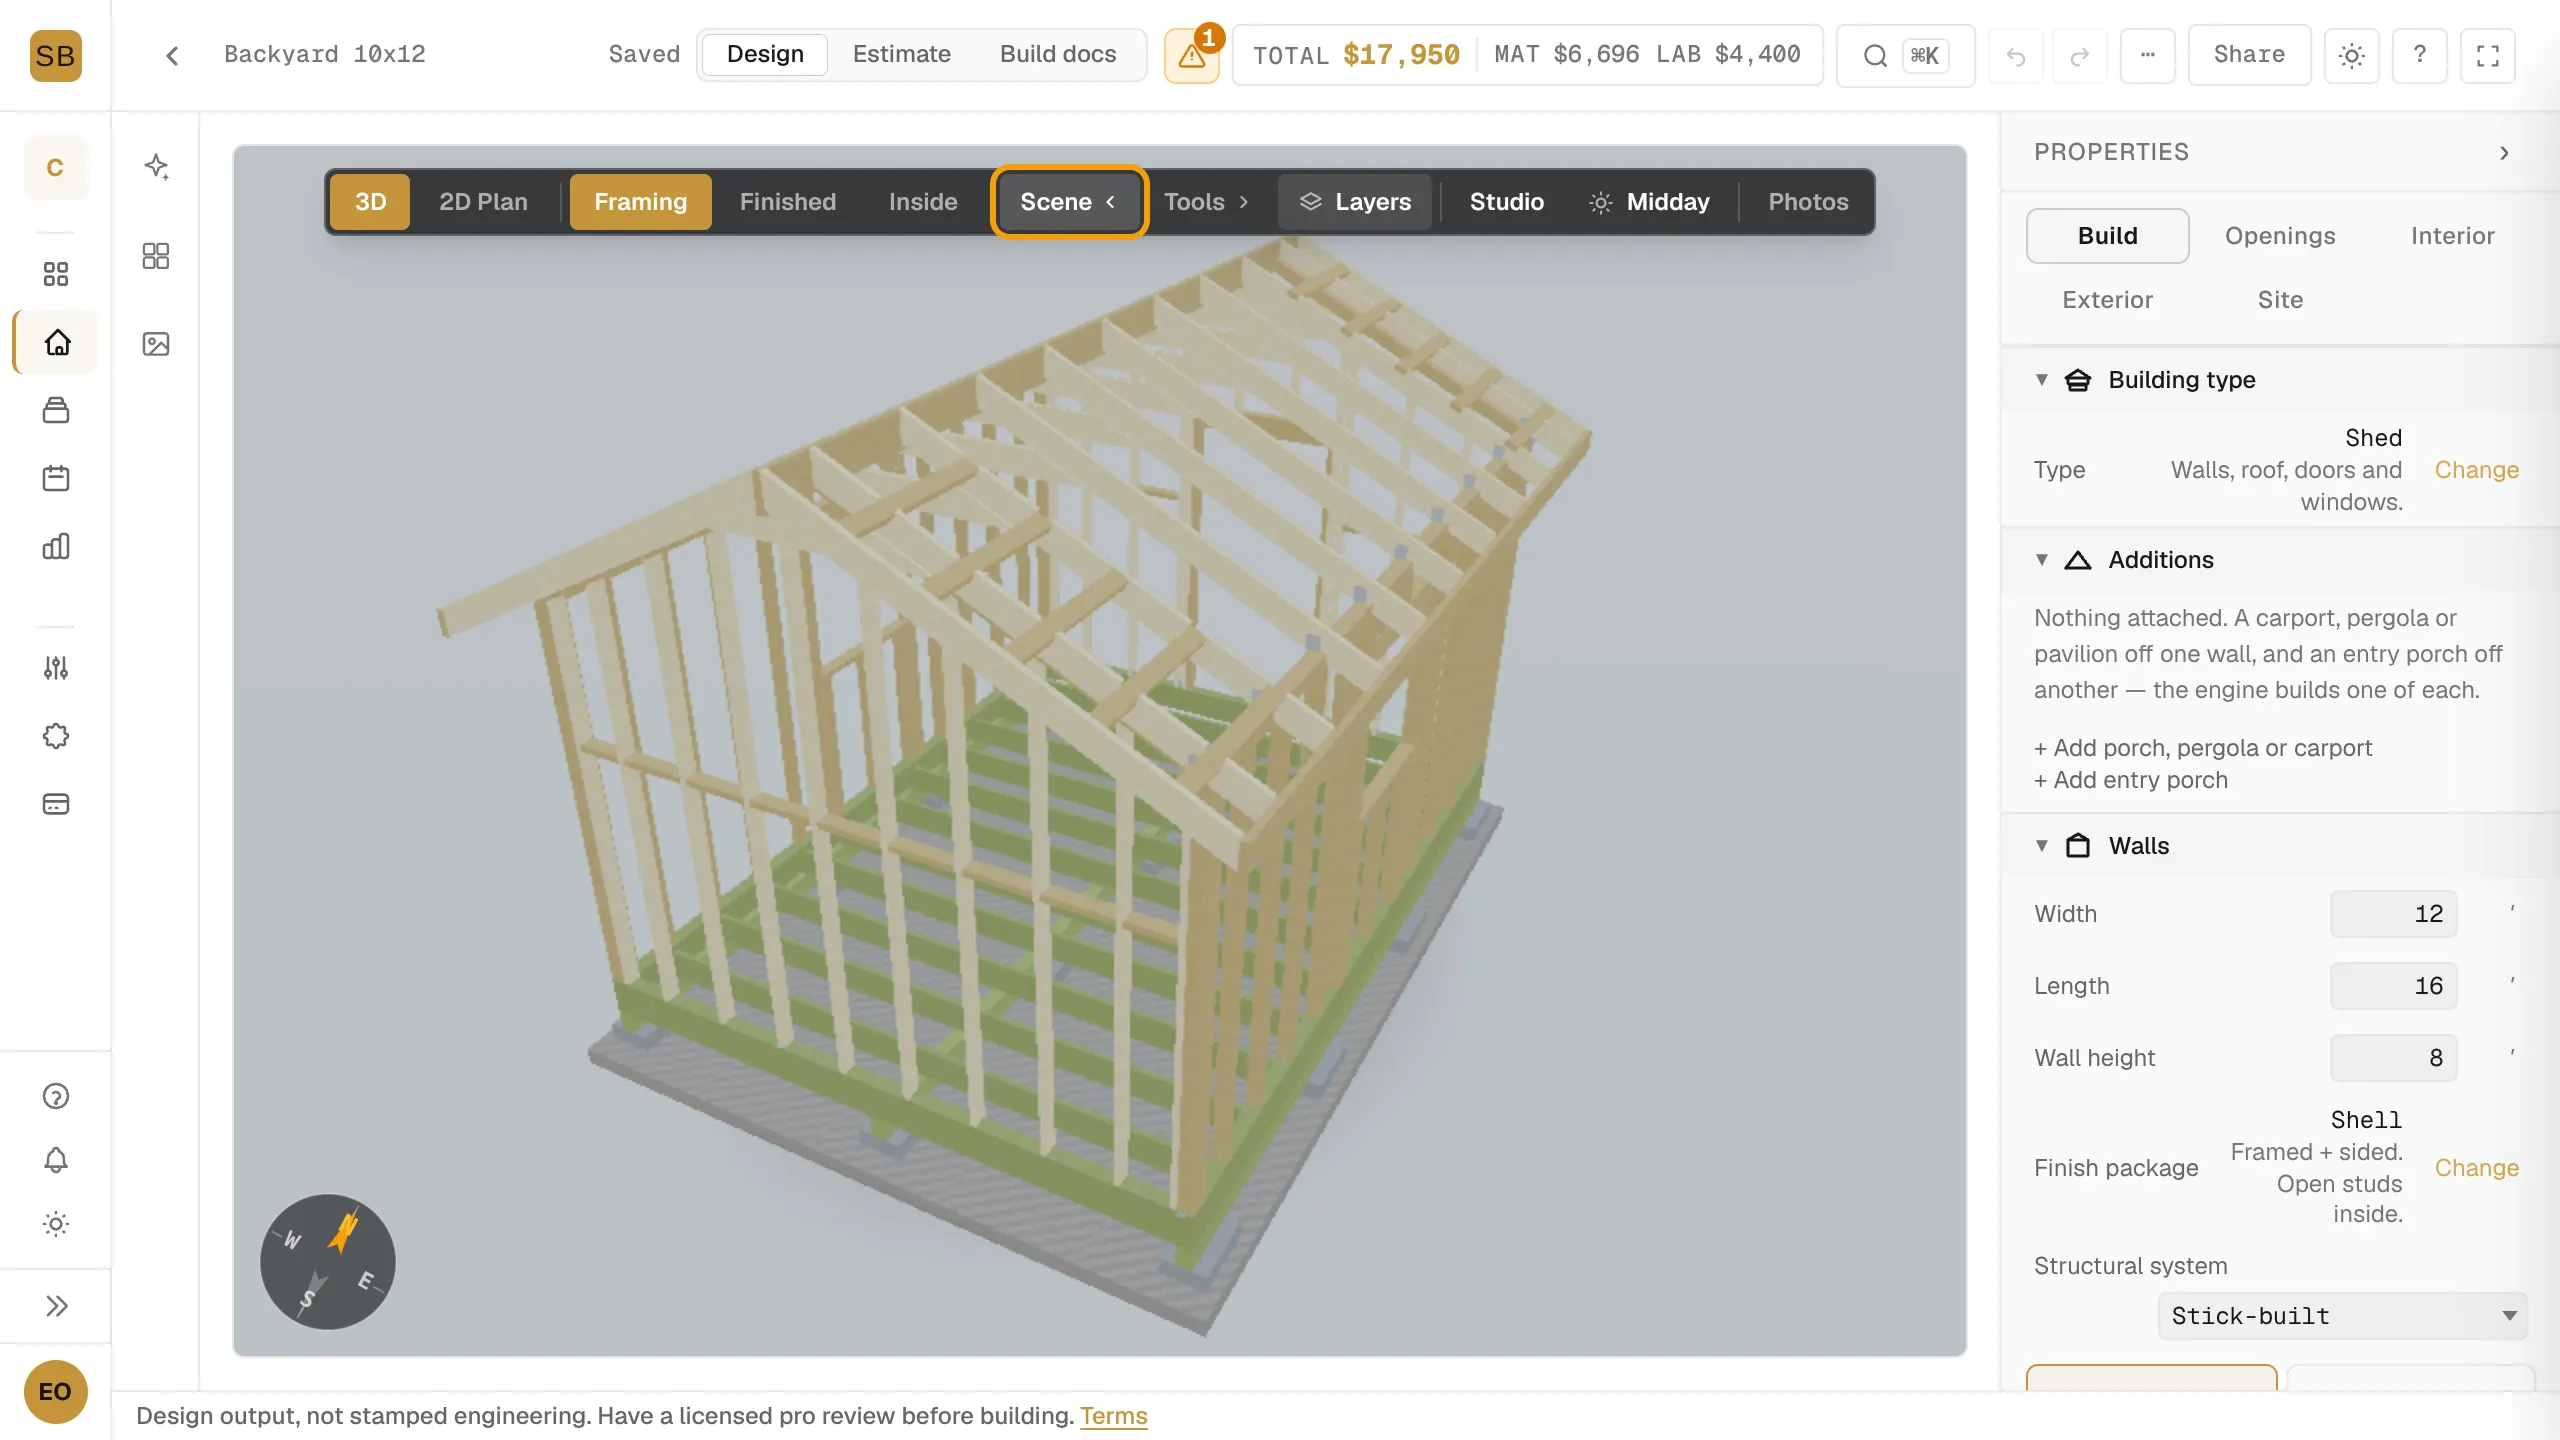
Task: Open the warning alert icon with badge
Action: [1192, 55]
